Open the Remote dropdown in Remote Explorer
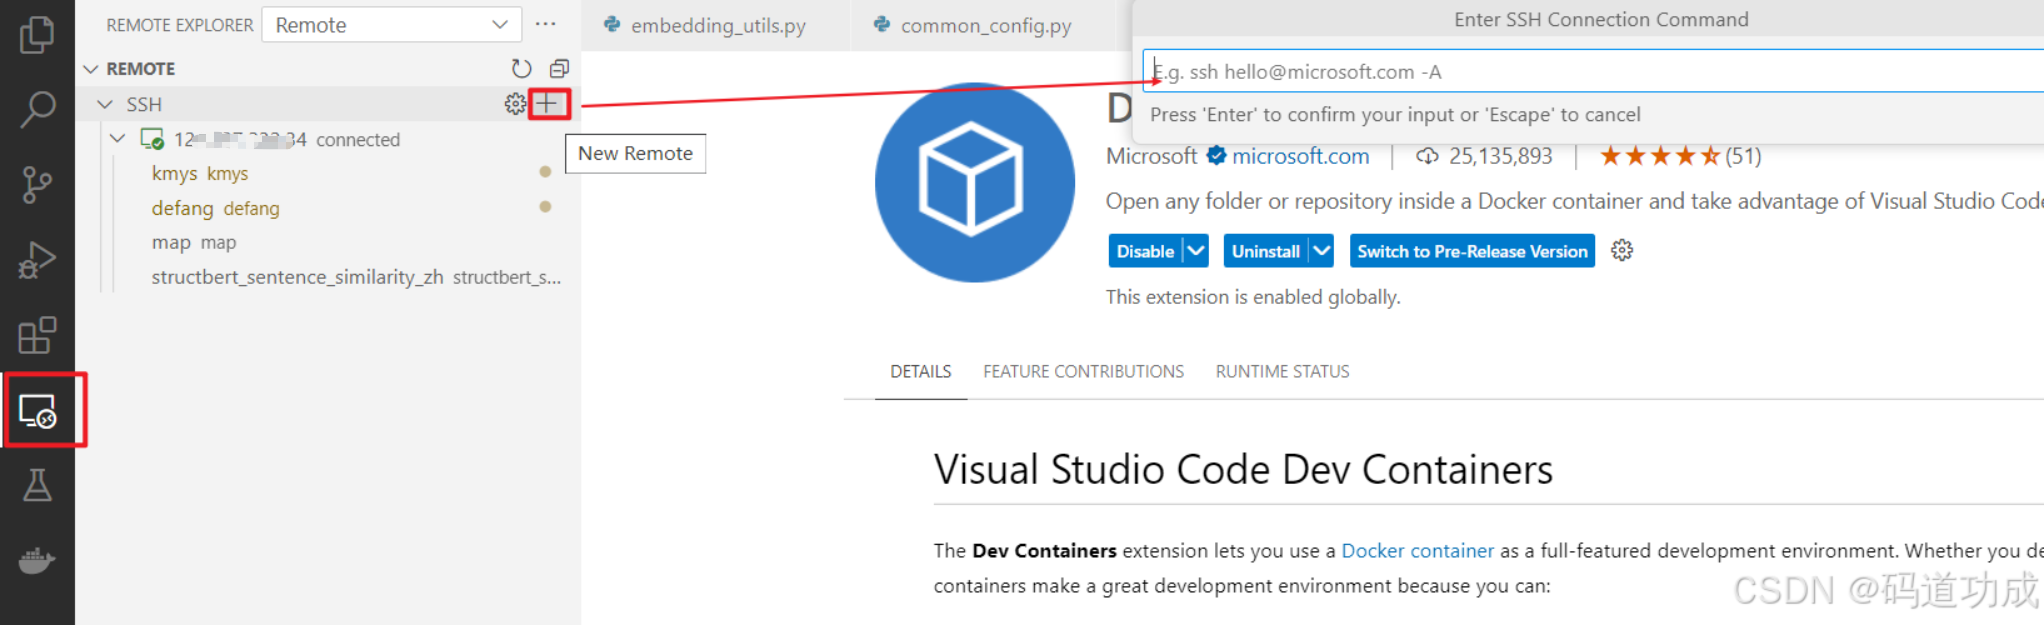2044x625 pixels. click(x=391, y=24)
